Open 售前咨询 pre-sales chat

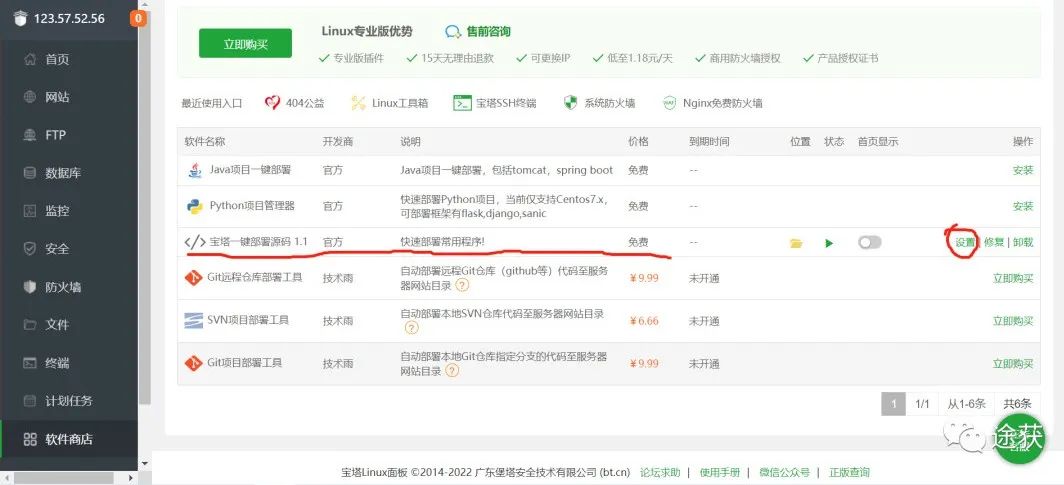478,31
